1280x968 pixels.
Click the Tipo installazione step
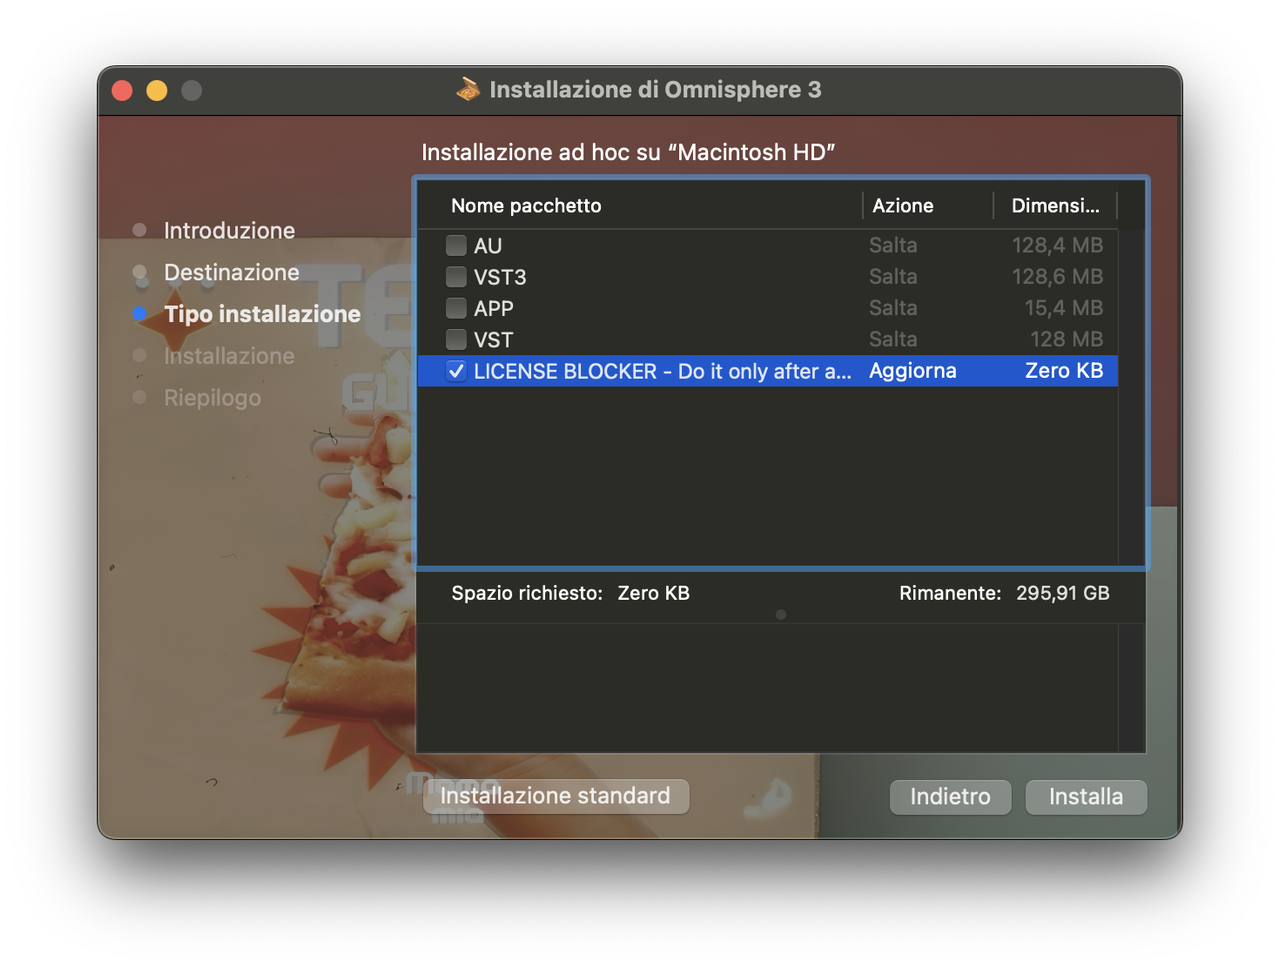pos(262,314)
